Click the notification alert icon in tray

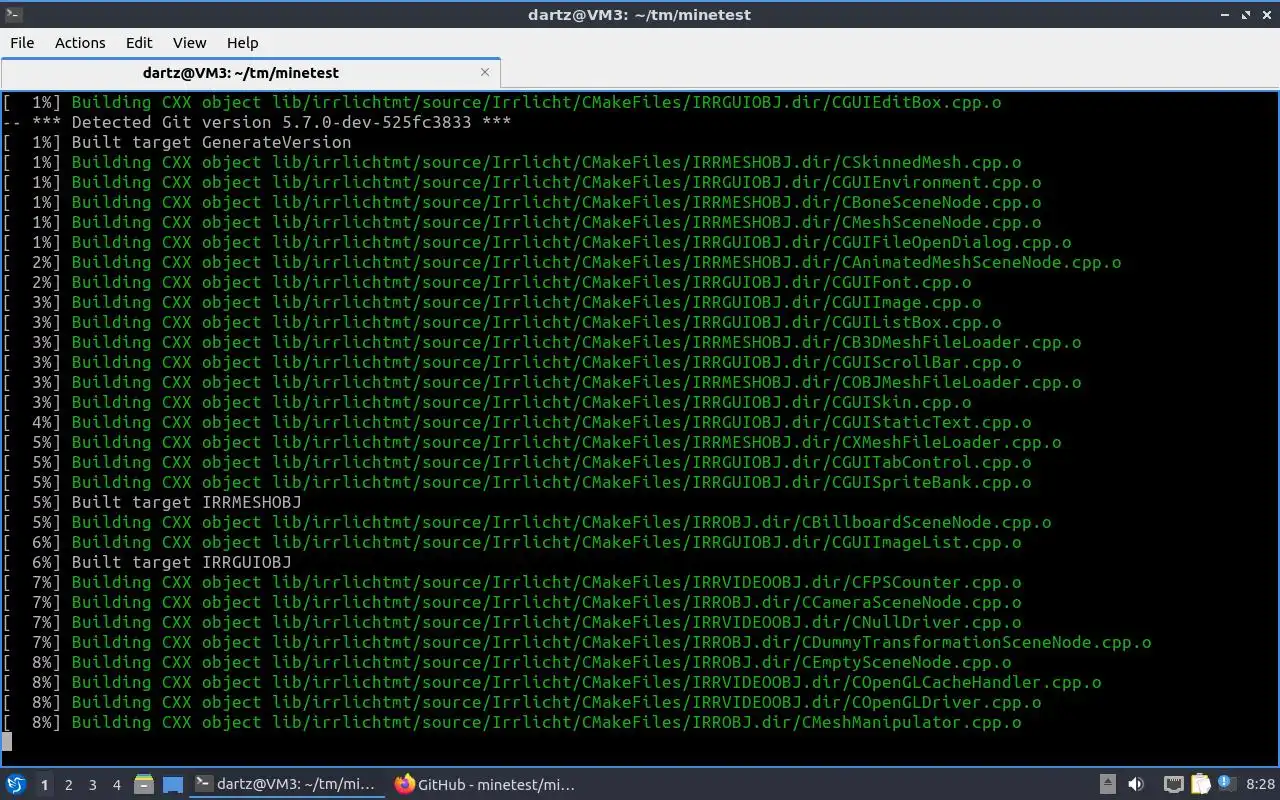tap(1226, 785)
